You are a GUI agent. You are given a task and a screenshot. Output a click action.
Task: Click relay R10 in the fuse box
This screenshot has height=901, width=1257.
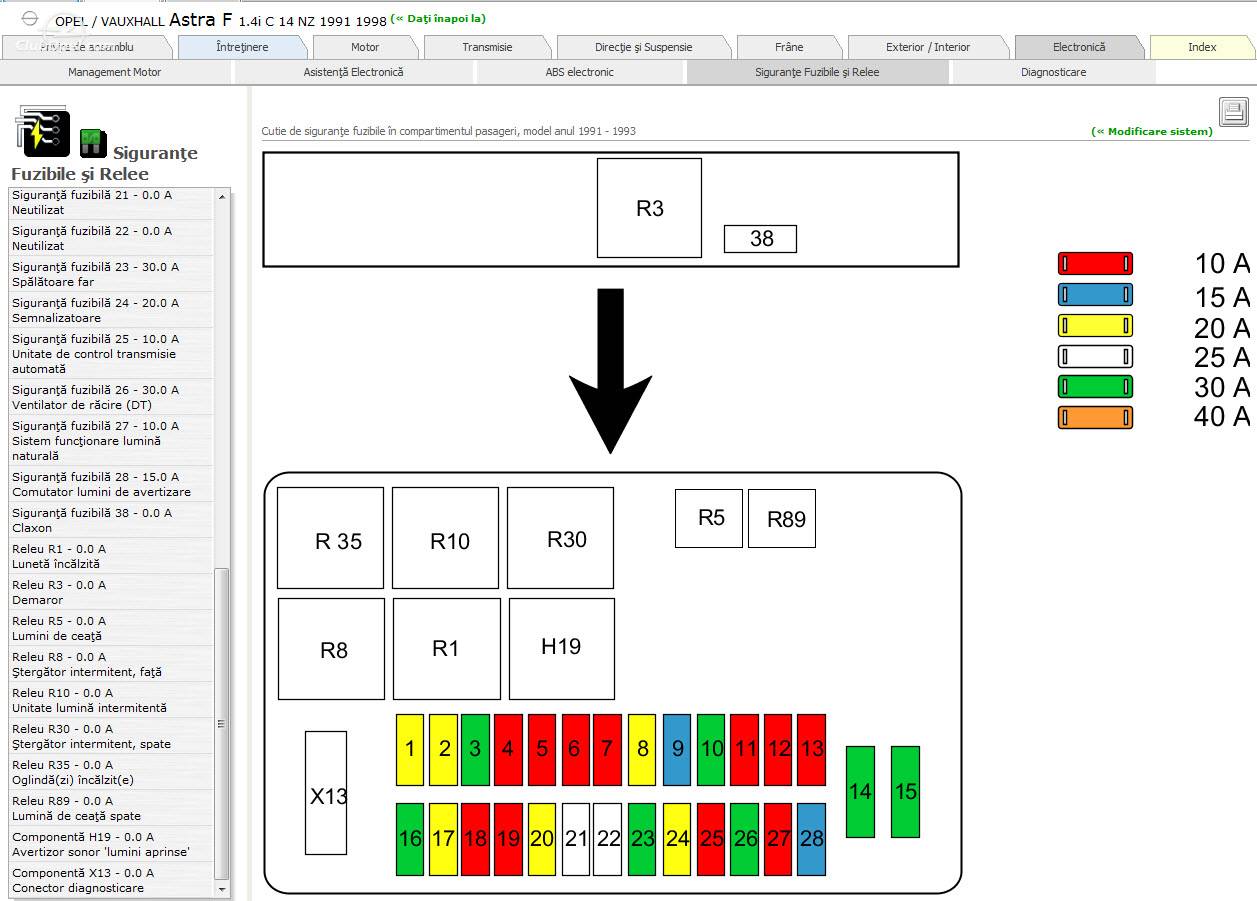445,538
